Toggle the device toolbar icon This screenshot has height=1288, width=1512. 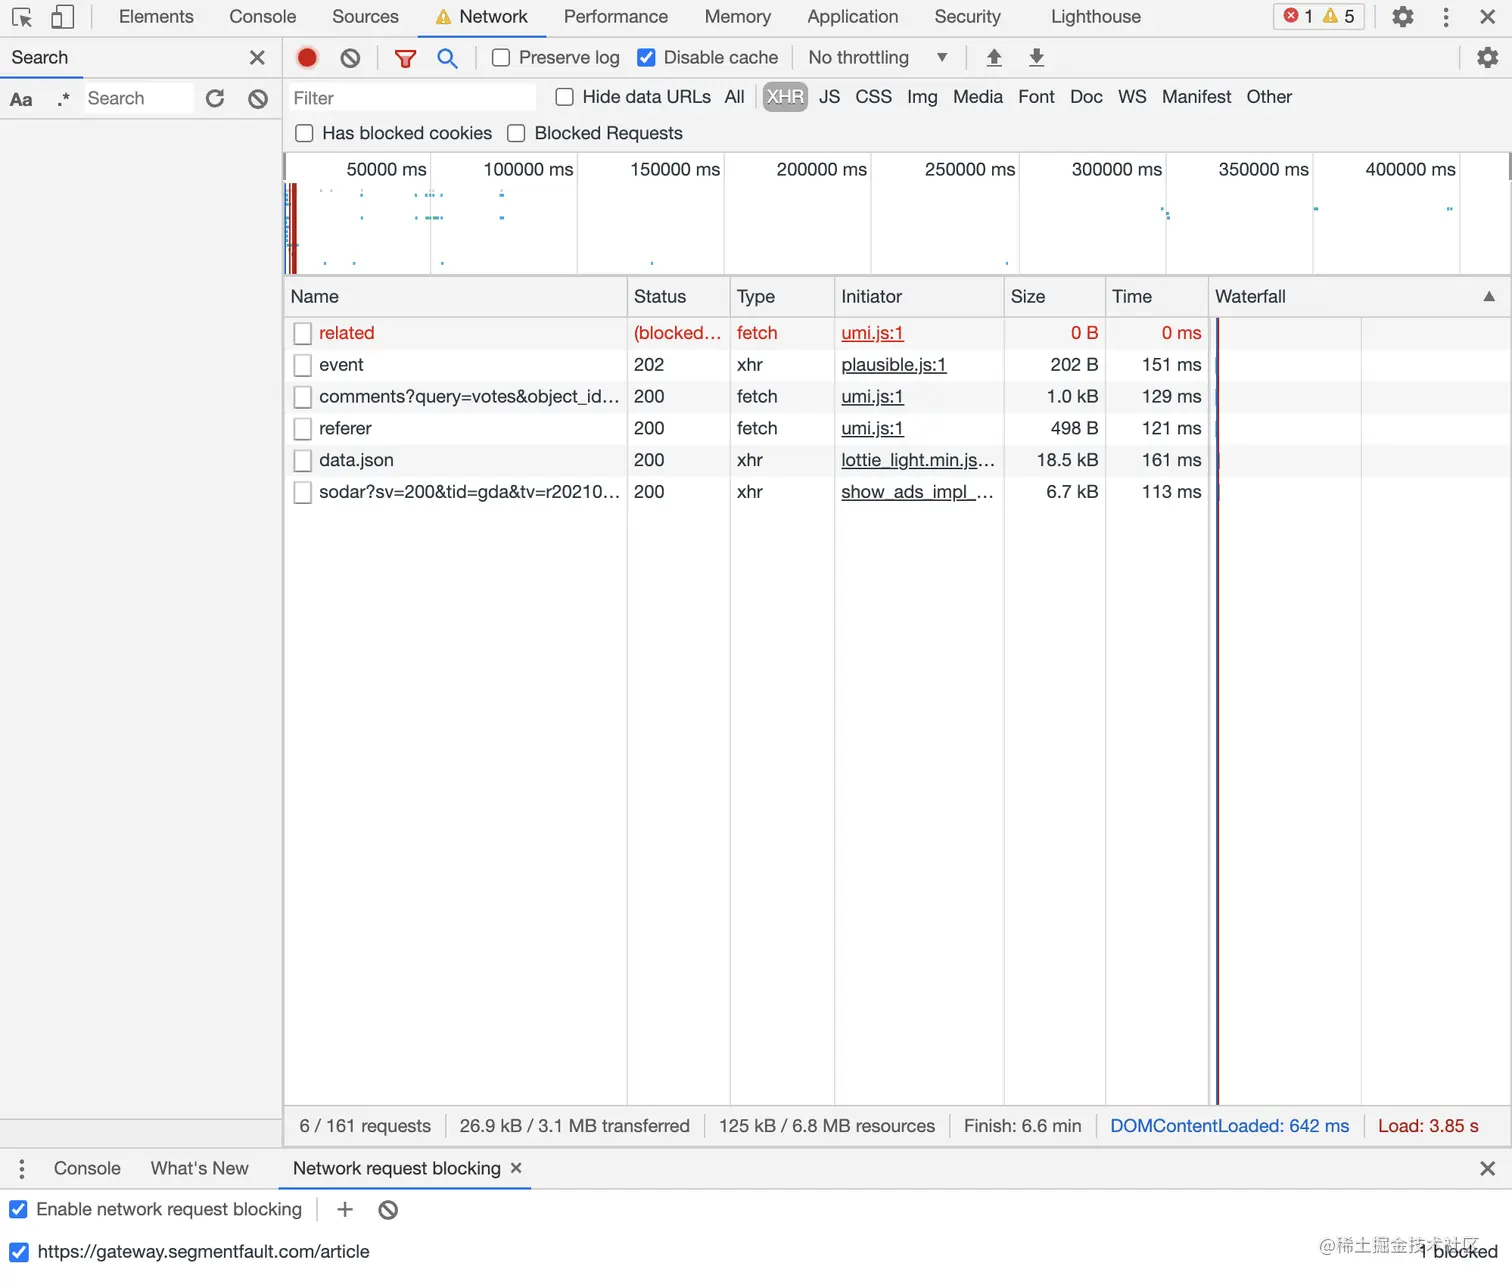pyautogui.click(x=62, y=17)
